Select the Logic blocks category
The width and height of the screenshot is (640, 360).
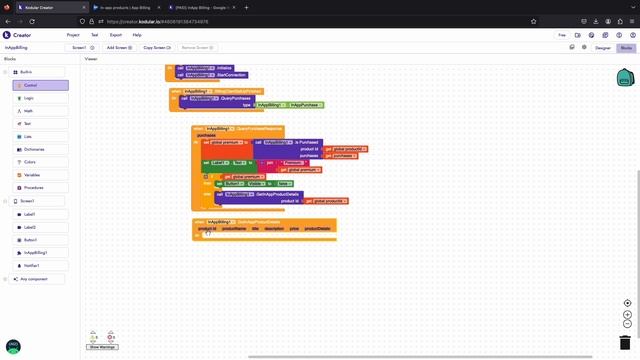coord(40,98)
